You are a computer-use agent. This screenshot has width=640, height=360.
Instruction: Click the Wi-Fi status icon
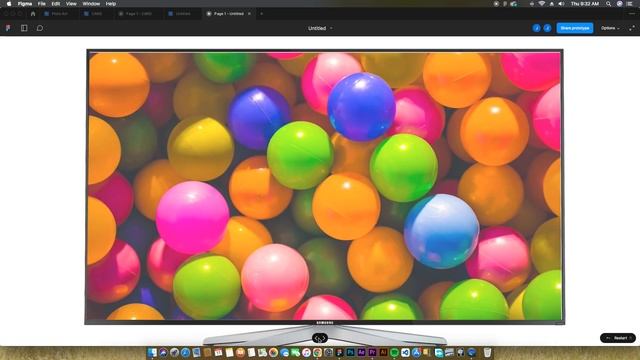coord(542,4)
